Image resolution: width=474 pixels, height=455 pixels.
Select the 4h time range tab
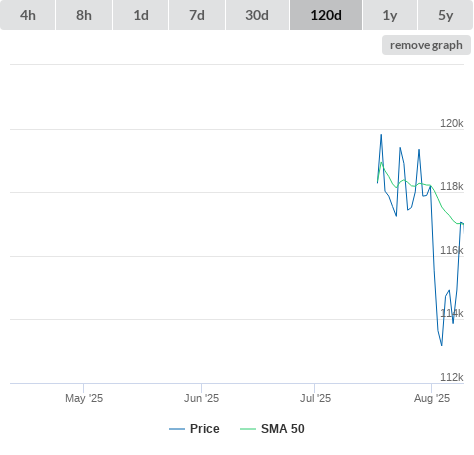28,15
